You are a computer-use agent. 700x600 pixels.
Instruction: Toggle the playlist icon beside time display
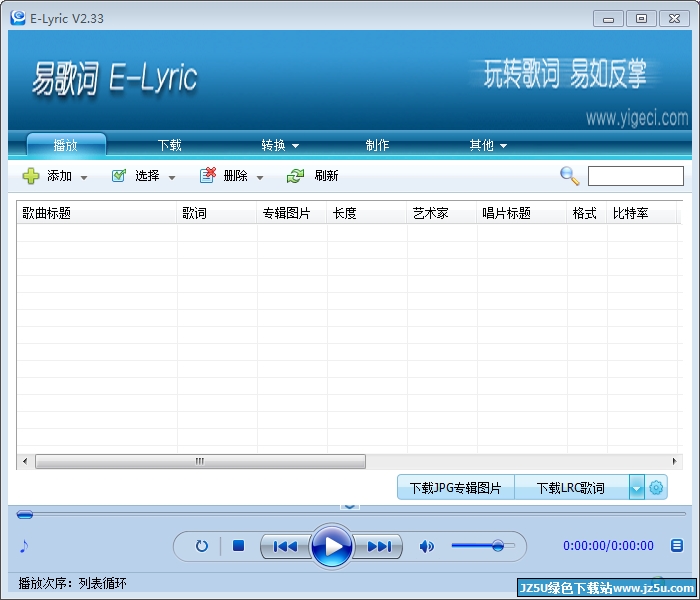677,546
